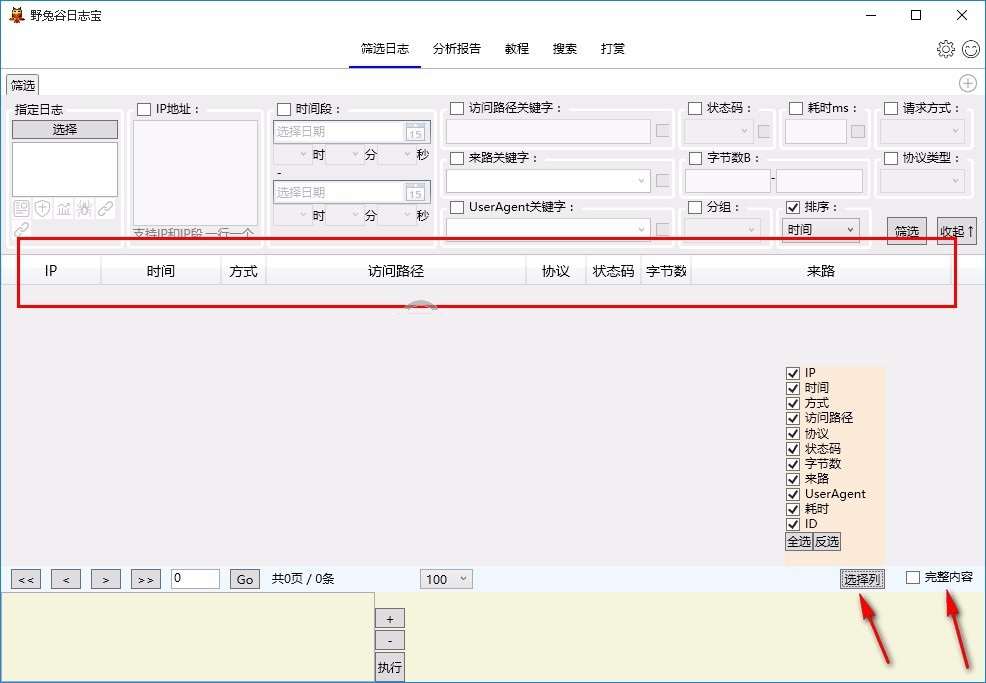Click the shield icon under log list
Image resolution: width=986 pixels, height=683 pixels.
click(x=42, y=208)
